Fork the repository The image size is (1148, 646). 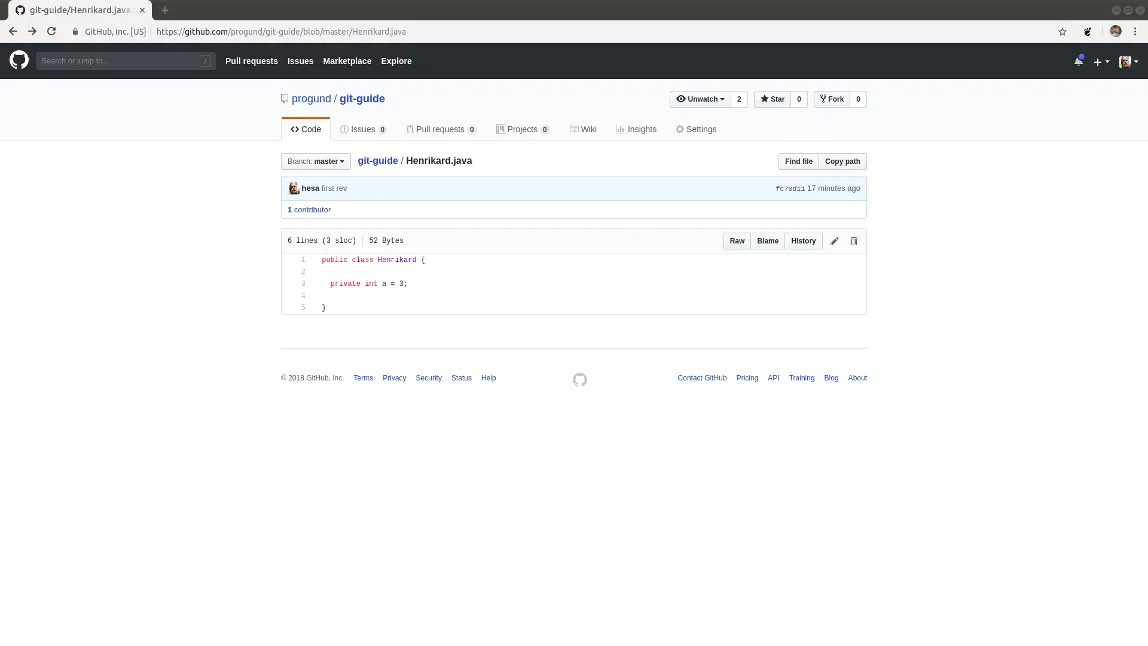point(832,99)
